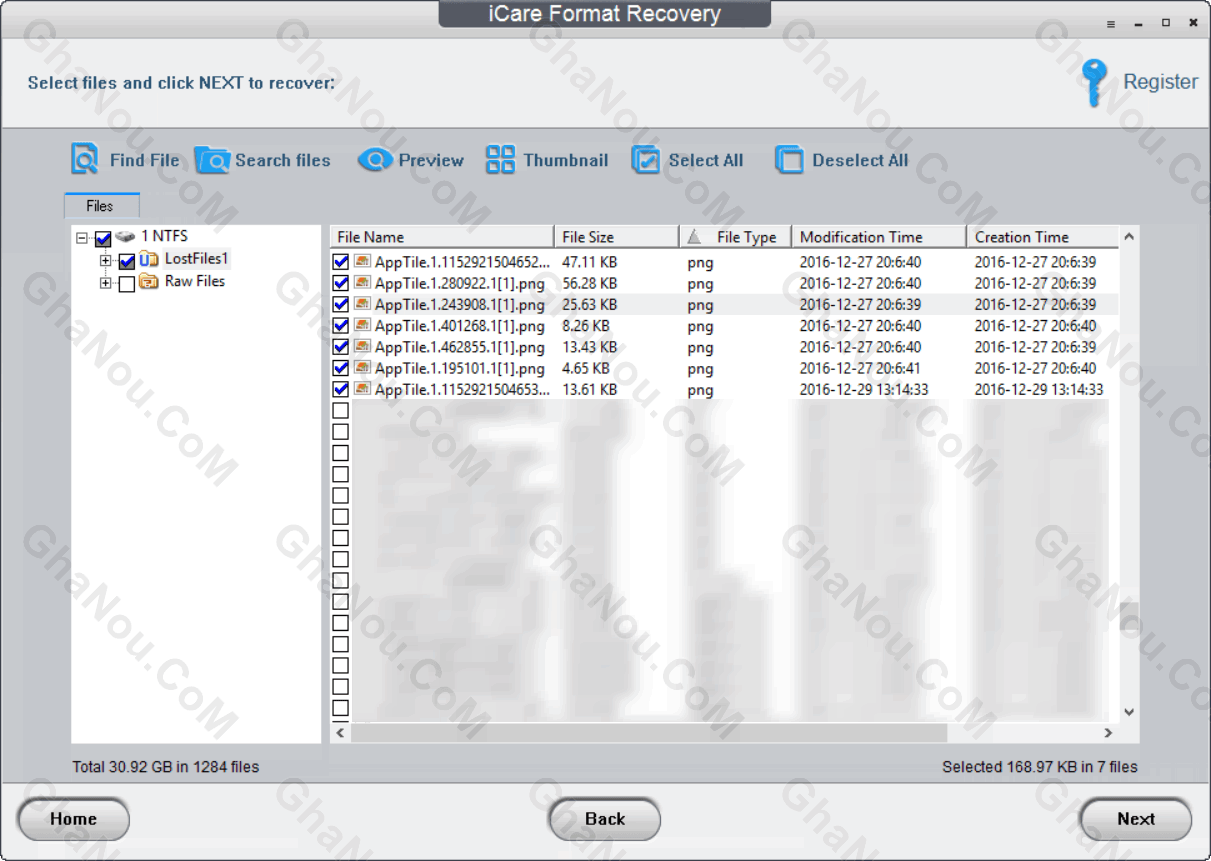Sort by Modification Time column
This screenshot has height=861, width=1211.
[x=879, y=237]
